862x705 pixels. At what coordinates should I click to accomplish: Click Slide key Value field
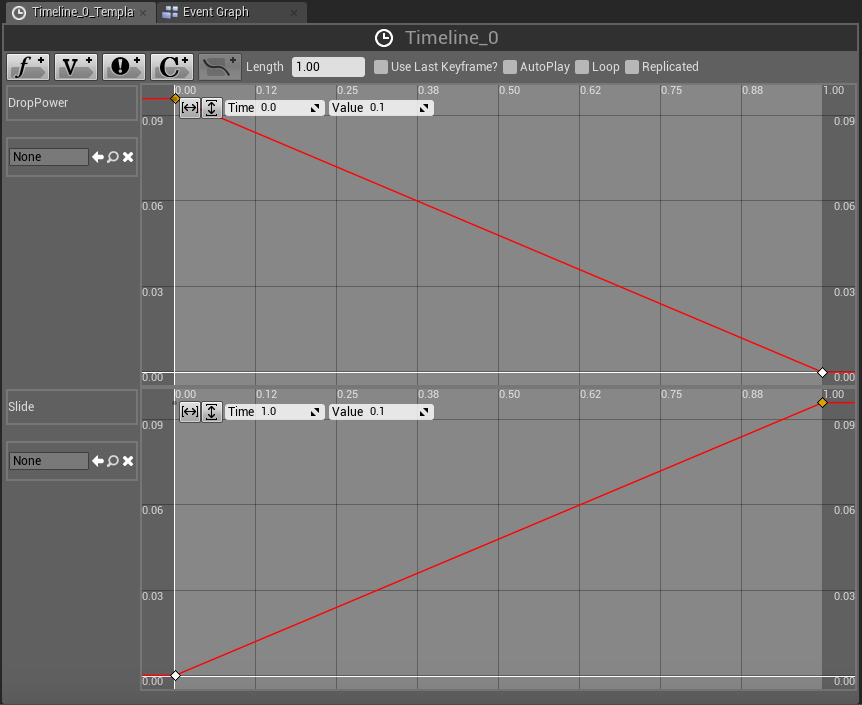point(381,412)
